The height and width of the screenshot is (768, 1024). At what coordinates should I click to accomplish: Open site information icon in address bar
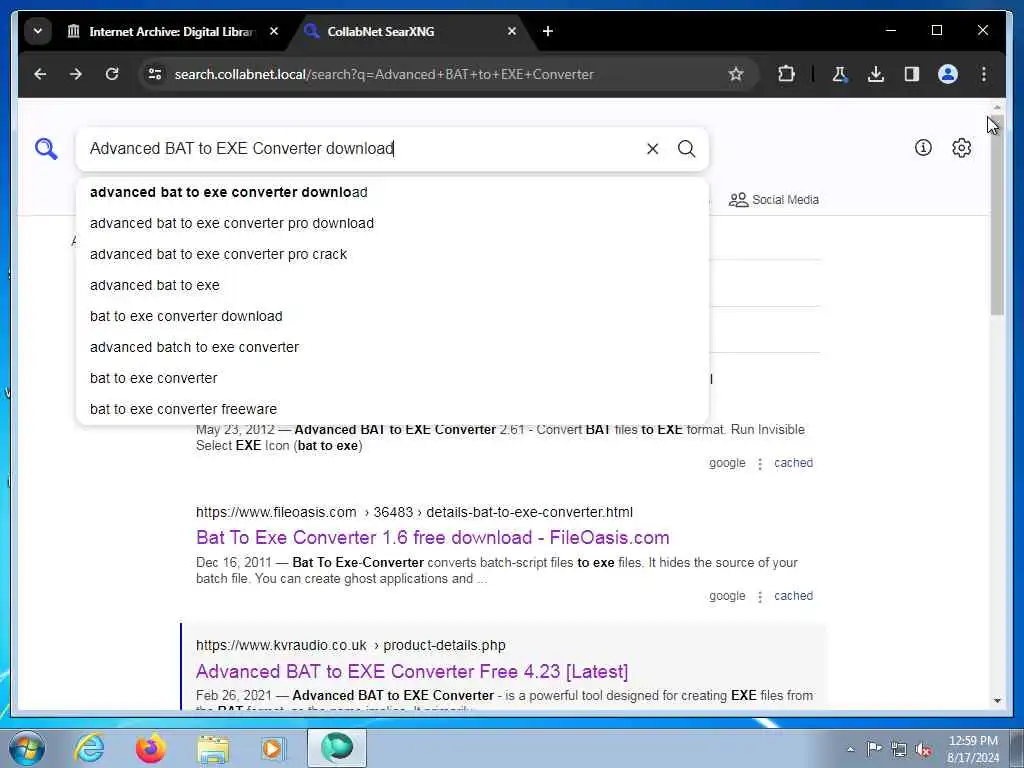pos(155,74)
